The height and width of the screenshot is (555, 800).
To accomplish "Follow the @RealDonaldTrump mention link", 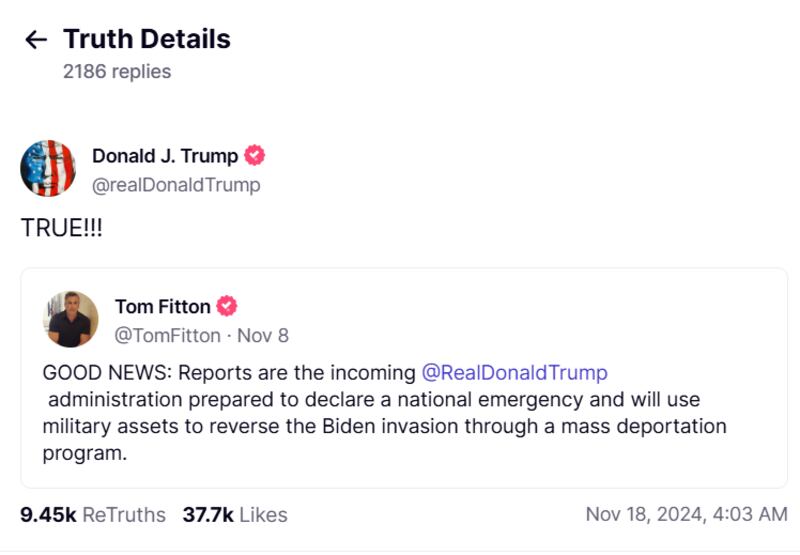I will pos(515,373).
